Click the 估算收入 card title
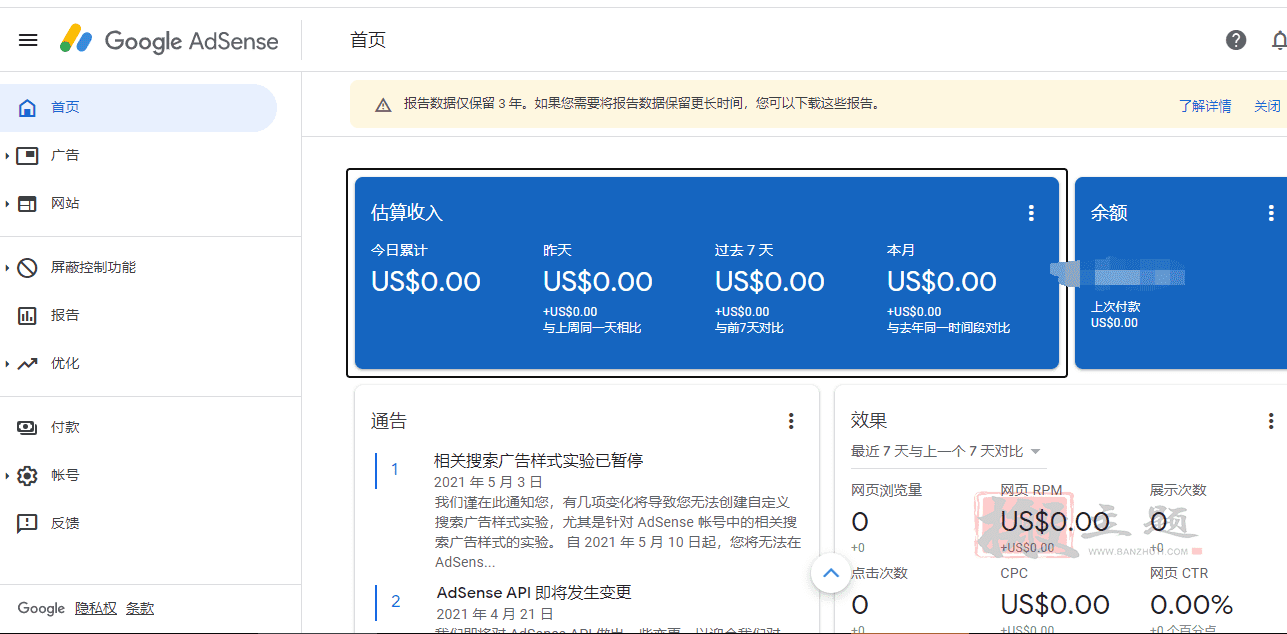The image size is (1287, 634). tap(407, 213)
